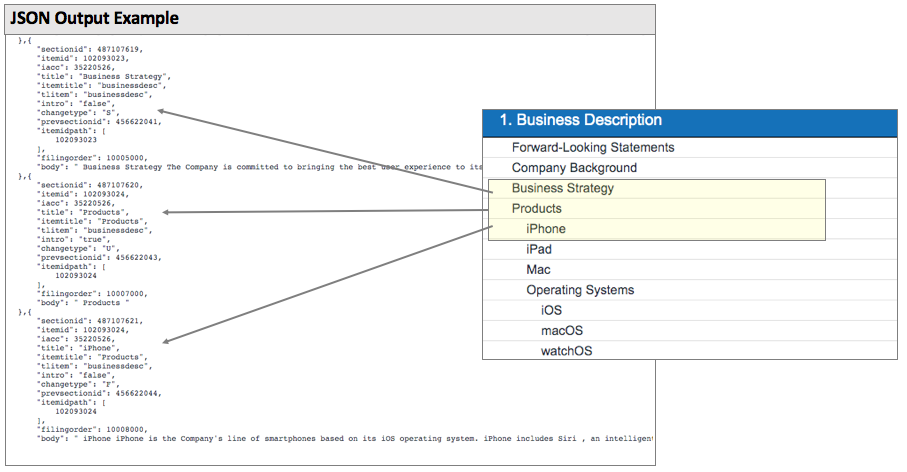The height and width of the screenshot is (472, 907).
Task: Click the "title": "Business Strategy" line
Action: coord(104,76)
